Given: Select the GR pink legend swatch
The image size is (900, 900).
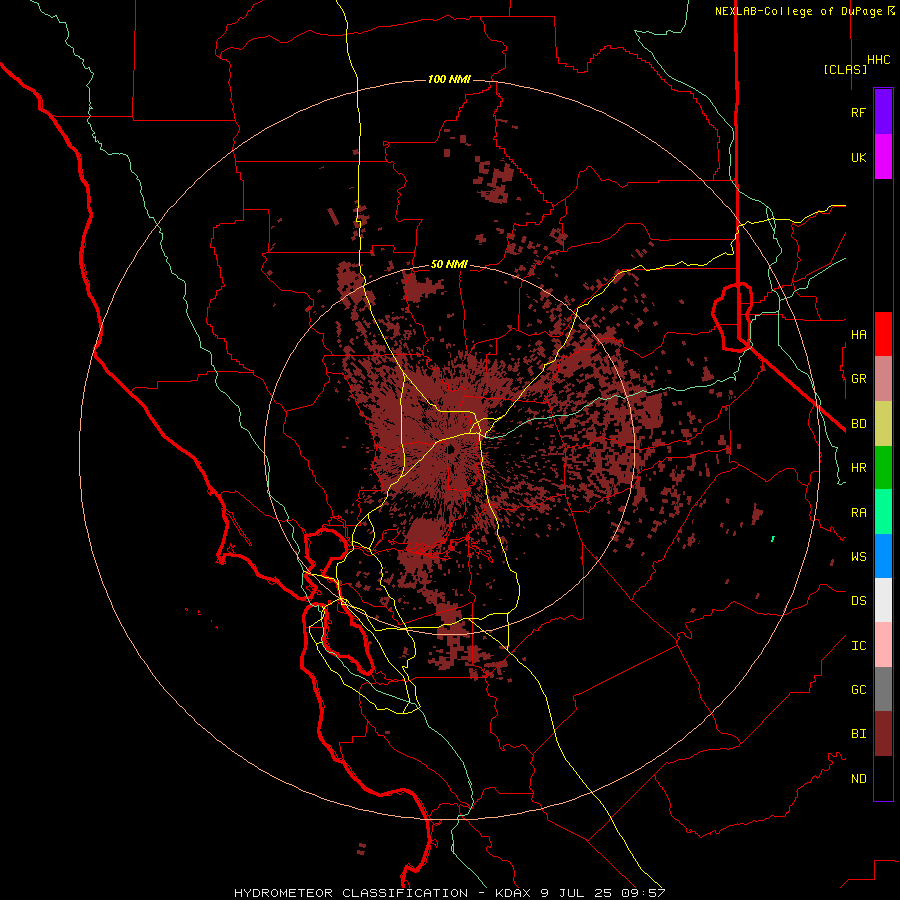Looking at the screenshot, I should click(x=883, y=379).
